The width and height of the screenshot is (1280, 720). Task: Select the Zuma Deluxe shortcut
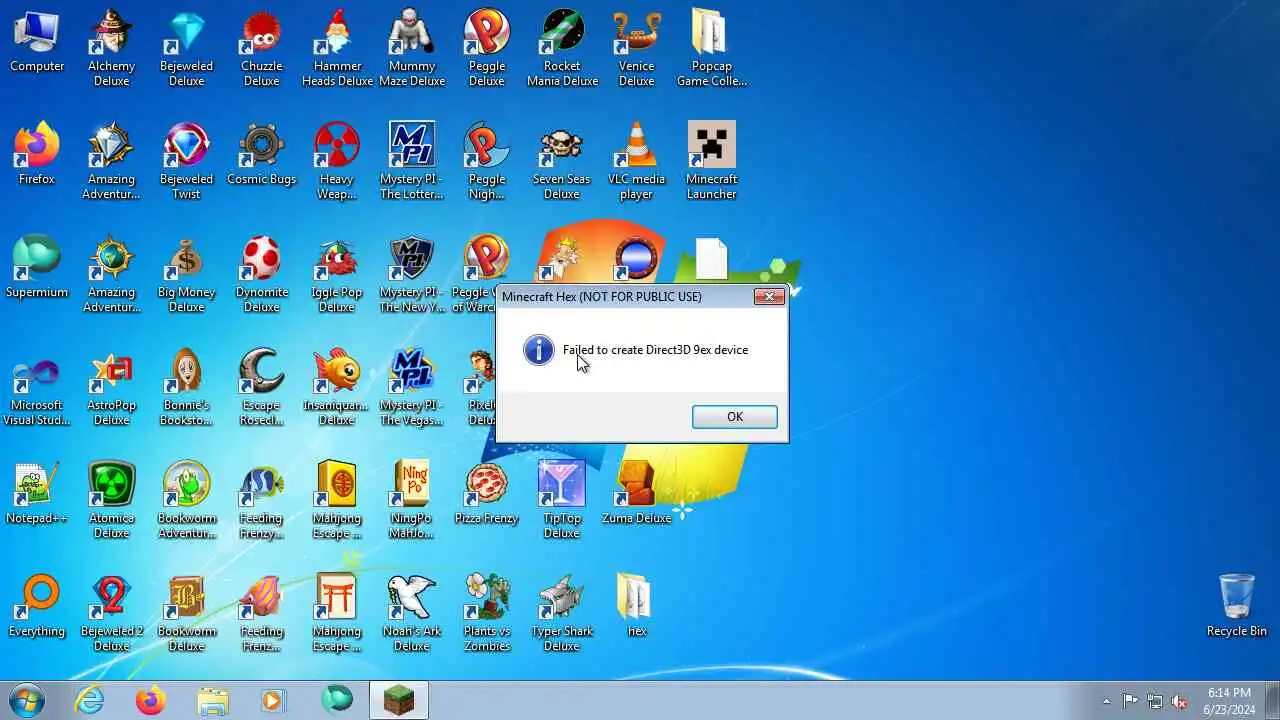[x=637, y=494]
